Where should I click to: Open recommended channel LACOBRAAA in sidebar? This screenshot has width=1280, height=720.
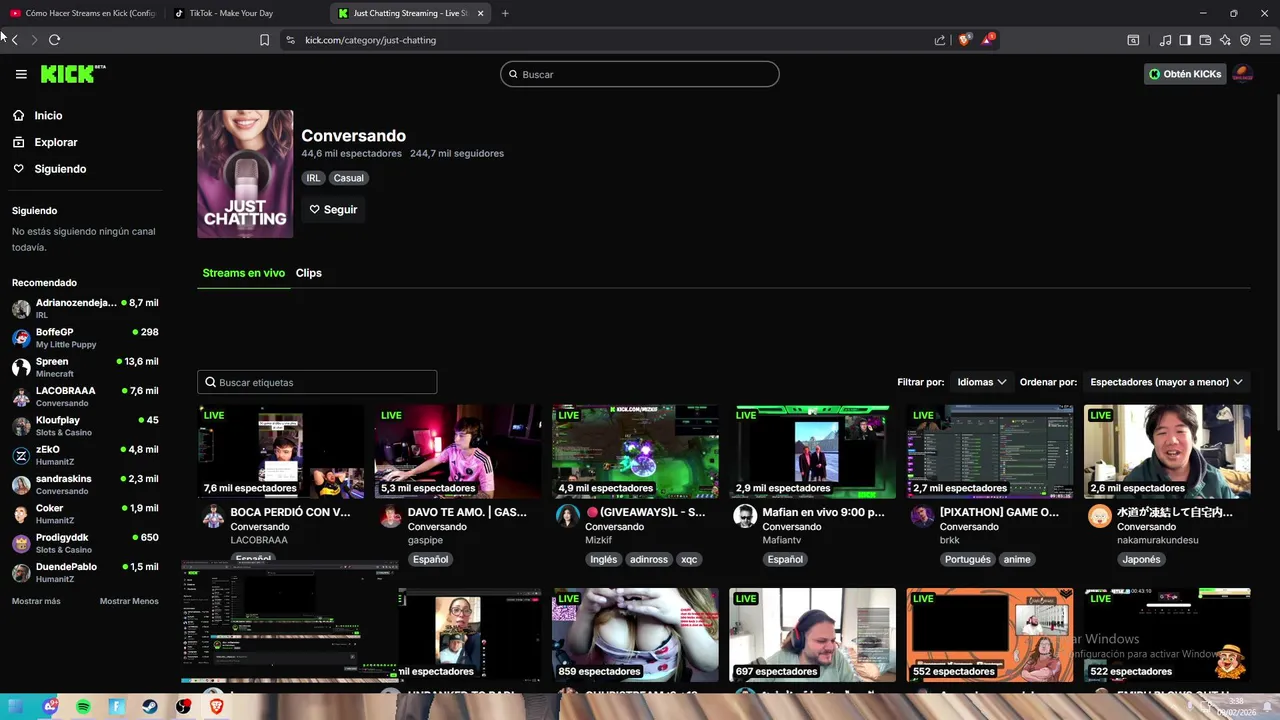tap(85, 396)
